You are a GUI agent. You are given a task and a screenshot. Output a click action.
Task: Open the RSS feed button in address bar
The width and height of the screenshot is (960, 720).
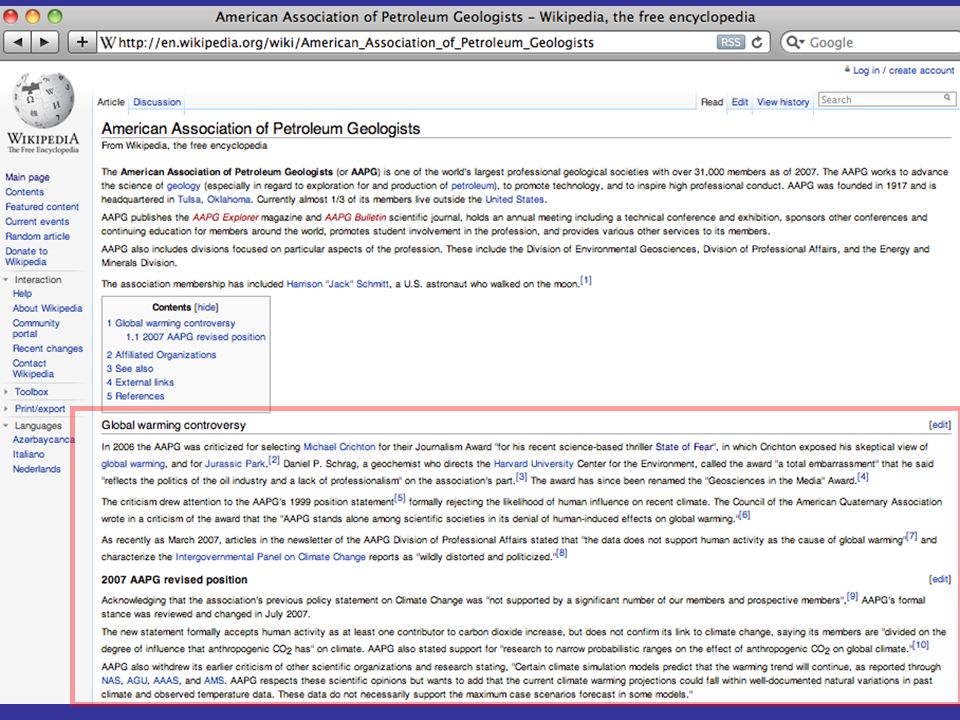coord(730,42)
